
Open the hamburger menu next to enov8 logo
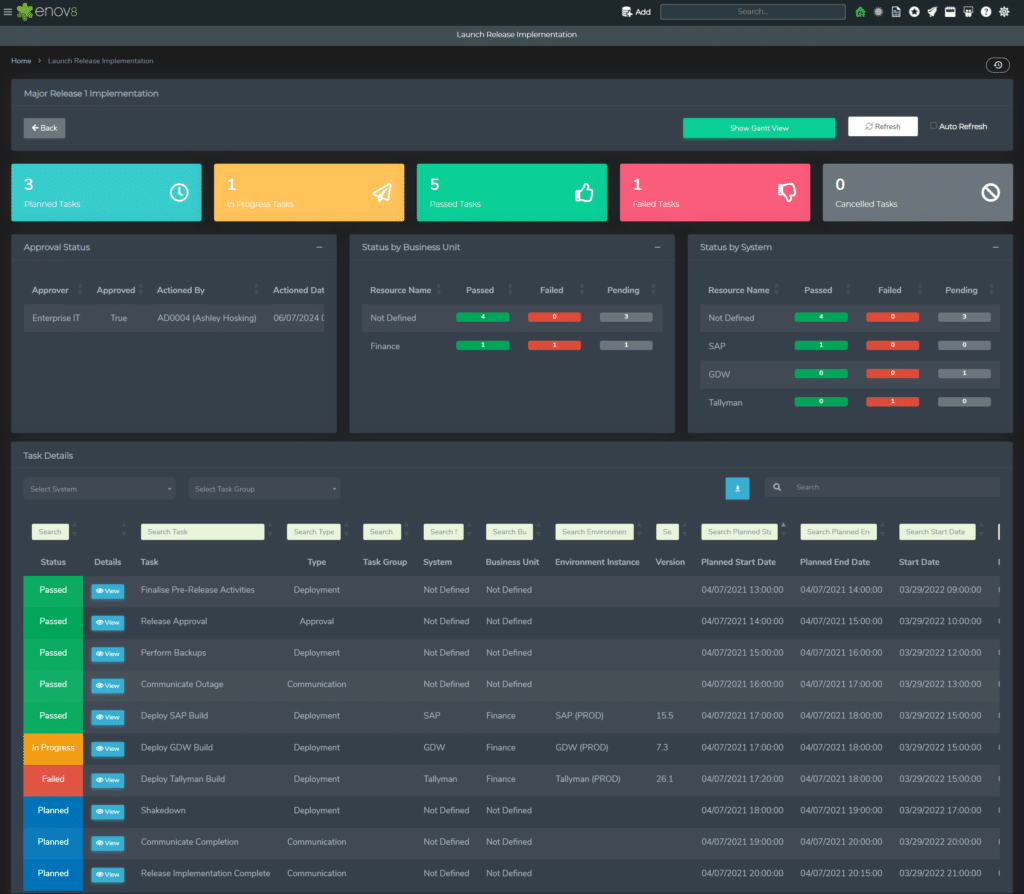[8, 12]
